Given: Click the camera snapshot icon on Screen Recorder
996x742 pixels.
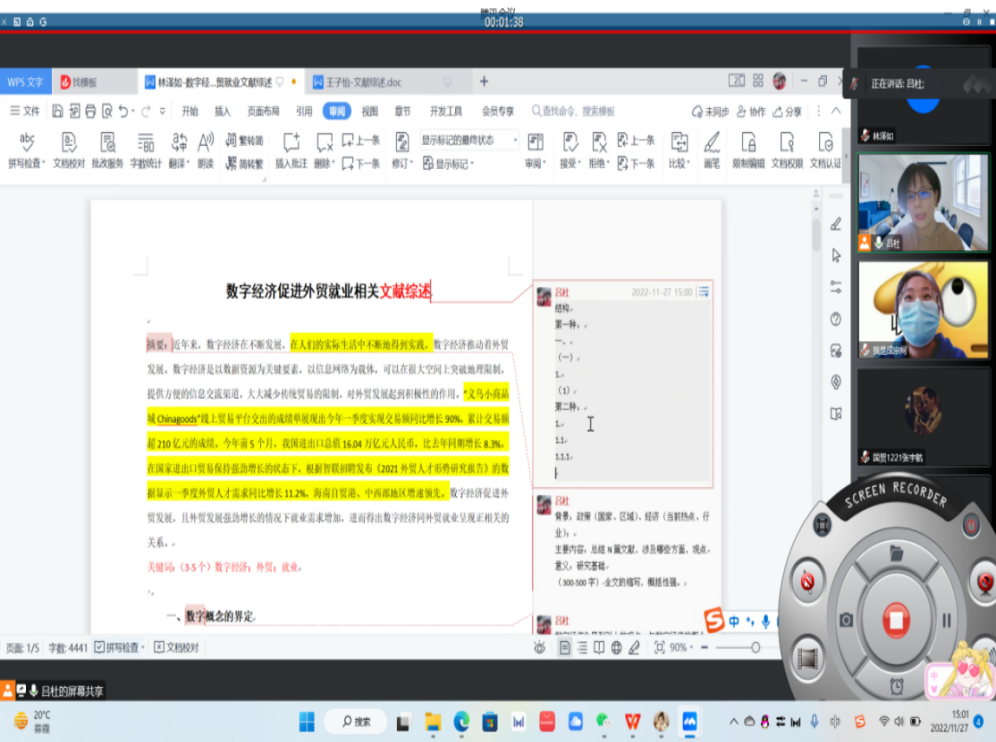Looking at the screenshot, I should [846, 620].
